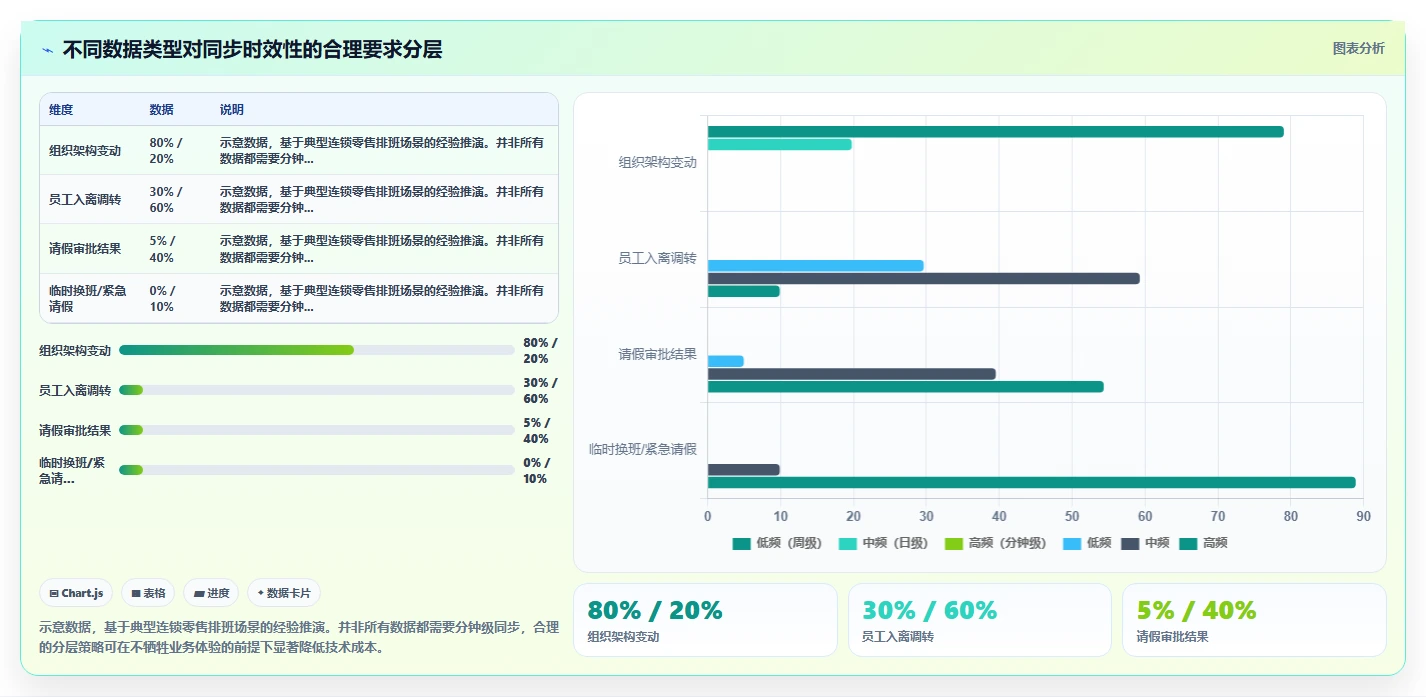
Task: Click the blue bar for 员工入离调转
Action: point(815,266)
